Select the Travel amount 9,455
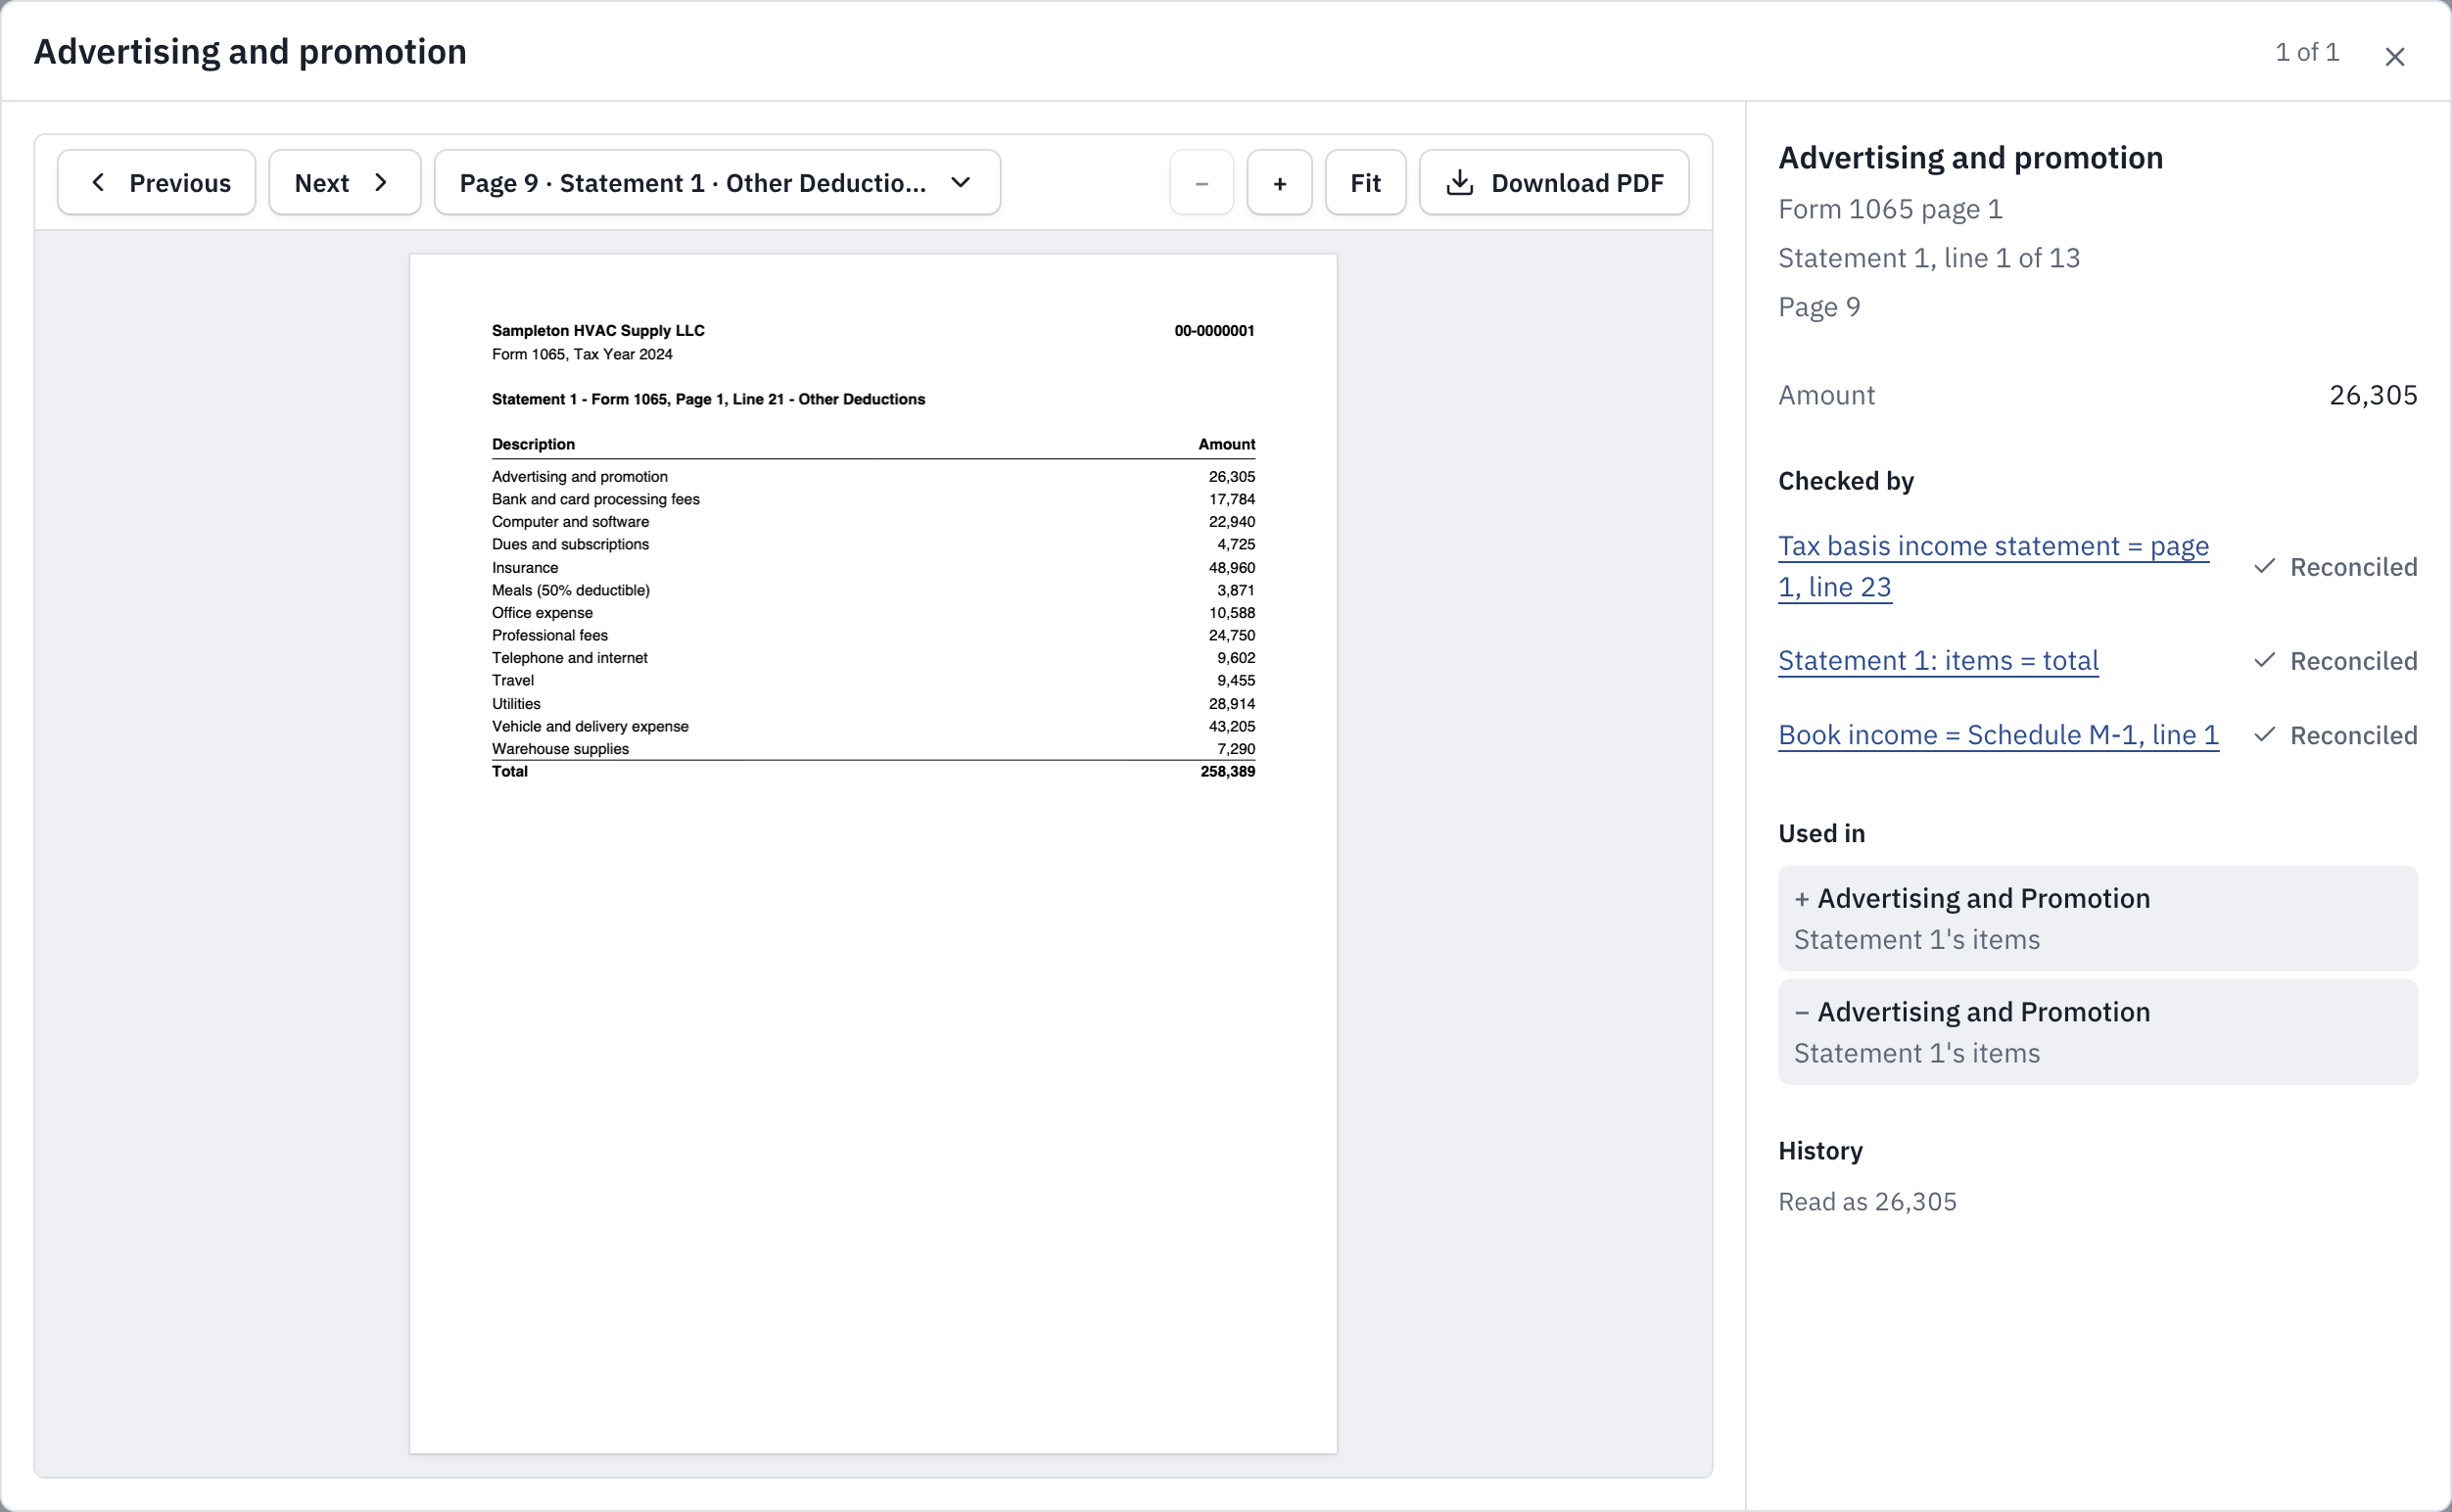This screenshot has height=1512, width=2452. (x=1235, y=680)
